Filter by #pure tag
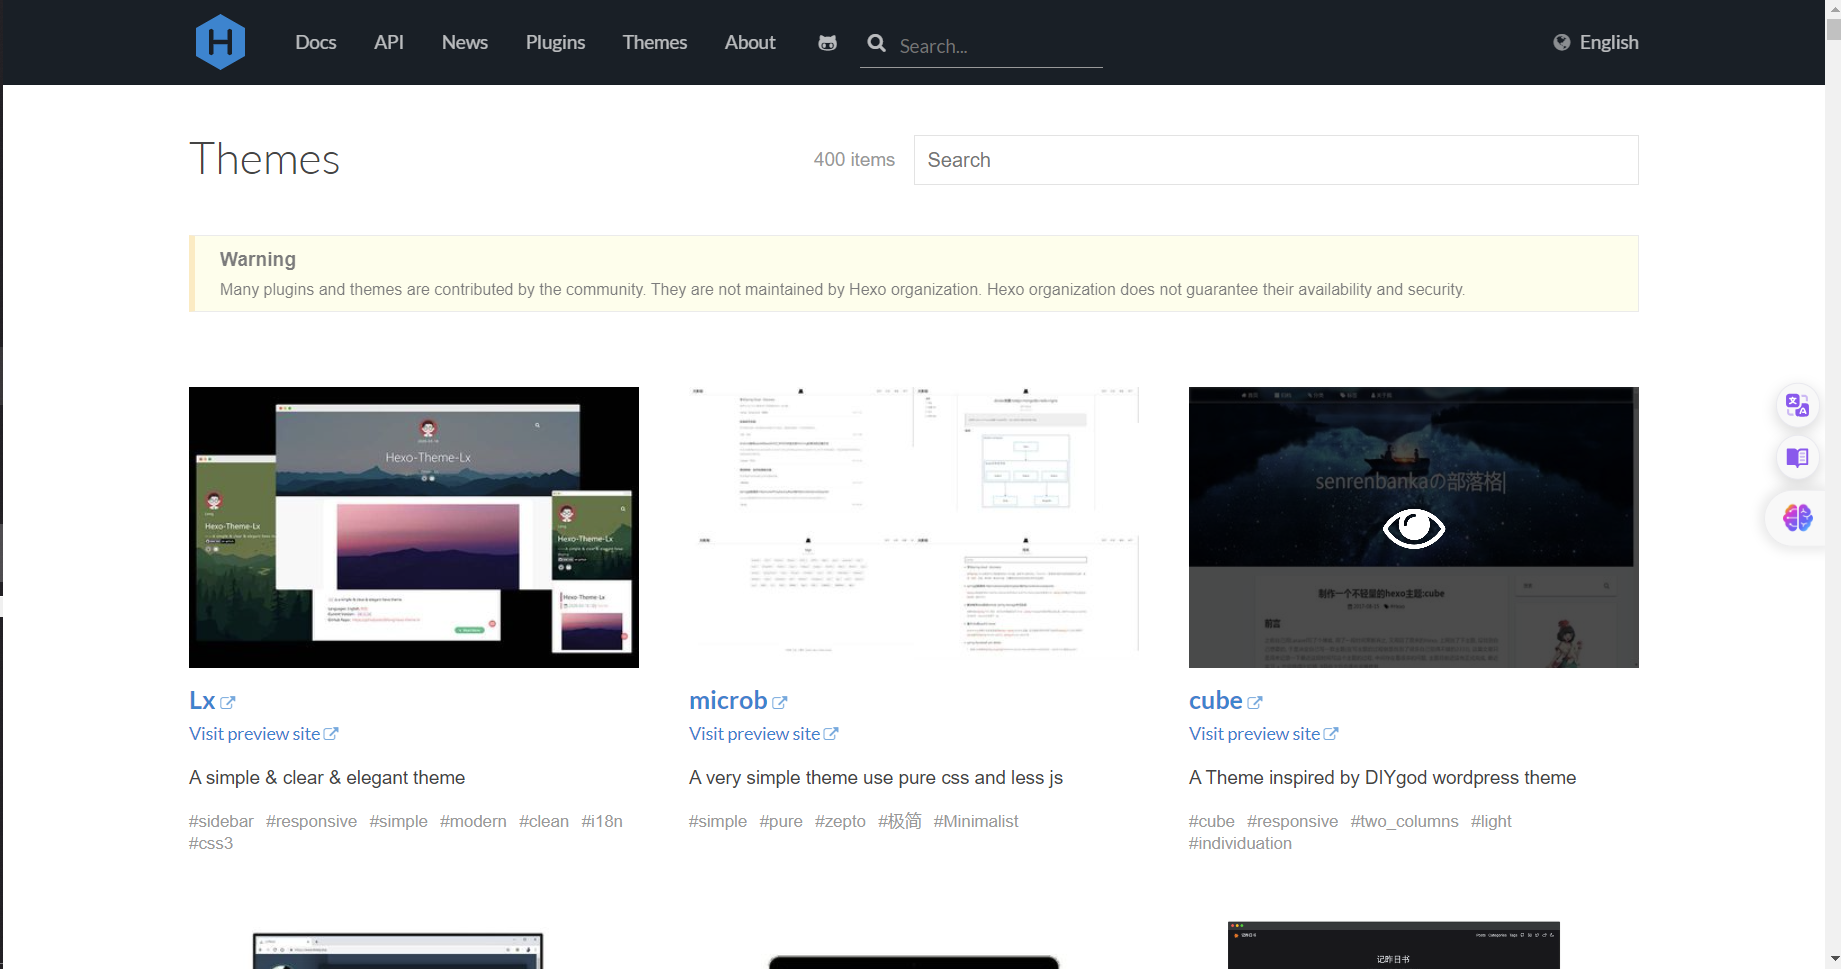 point(781,821)
